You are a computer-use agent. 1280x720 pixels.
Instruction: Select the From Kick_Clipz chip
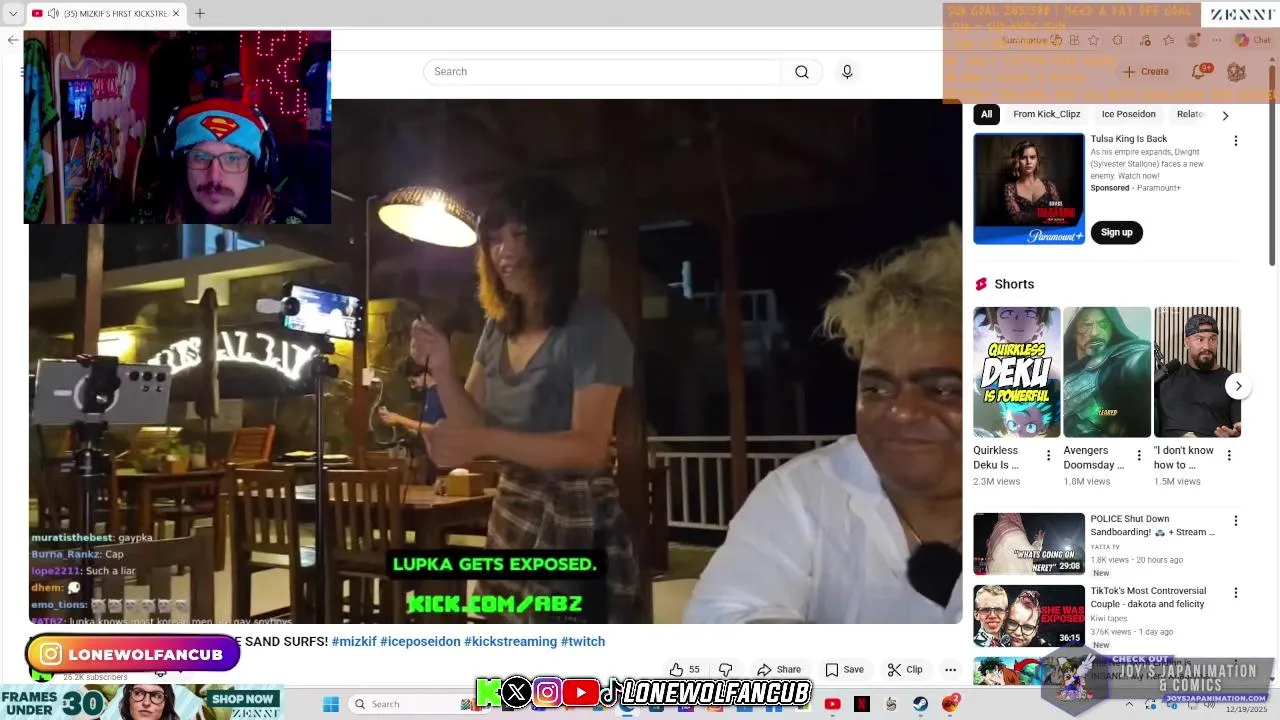[x=1046, y=114]
